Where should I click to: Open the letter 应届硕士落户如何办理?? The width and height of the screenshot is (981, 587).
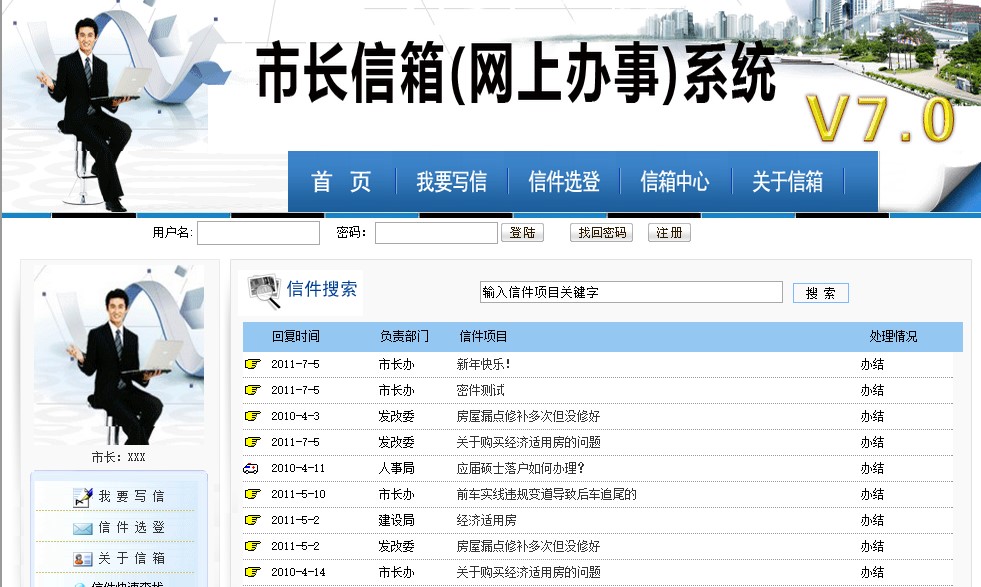pyautogui.click(x=521, y=468)
